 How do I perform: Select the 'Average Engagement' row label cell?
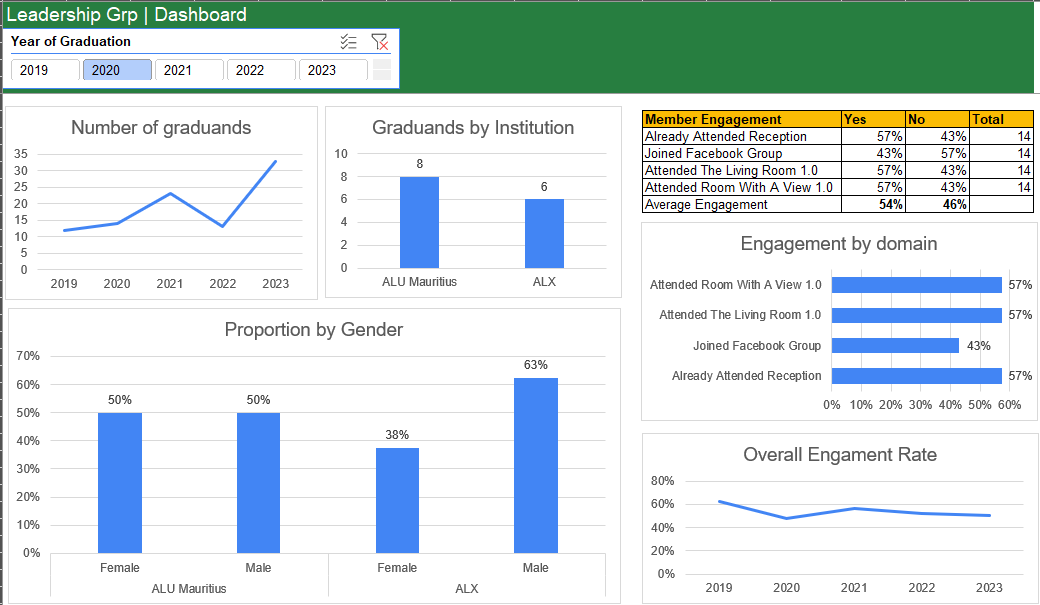click(x=740, y=204)
